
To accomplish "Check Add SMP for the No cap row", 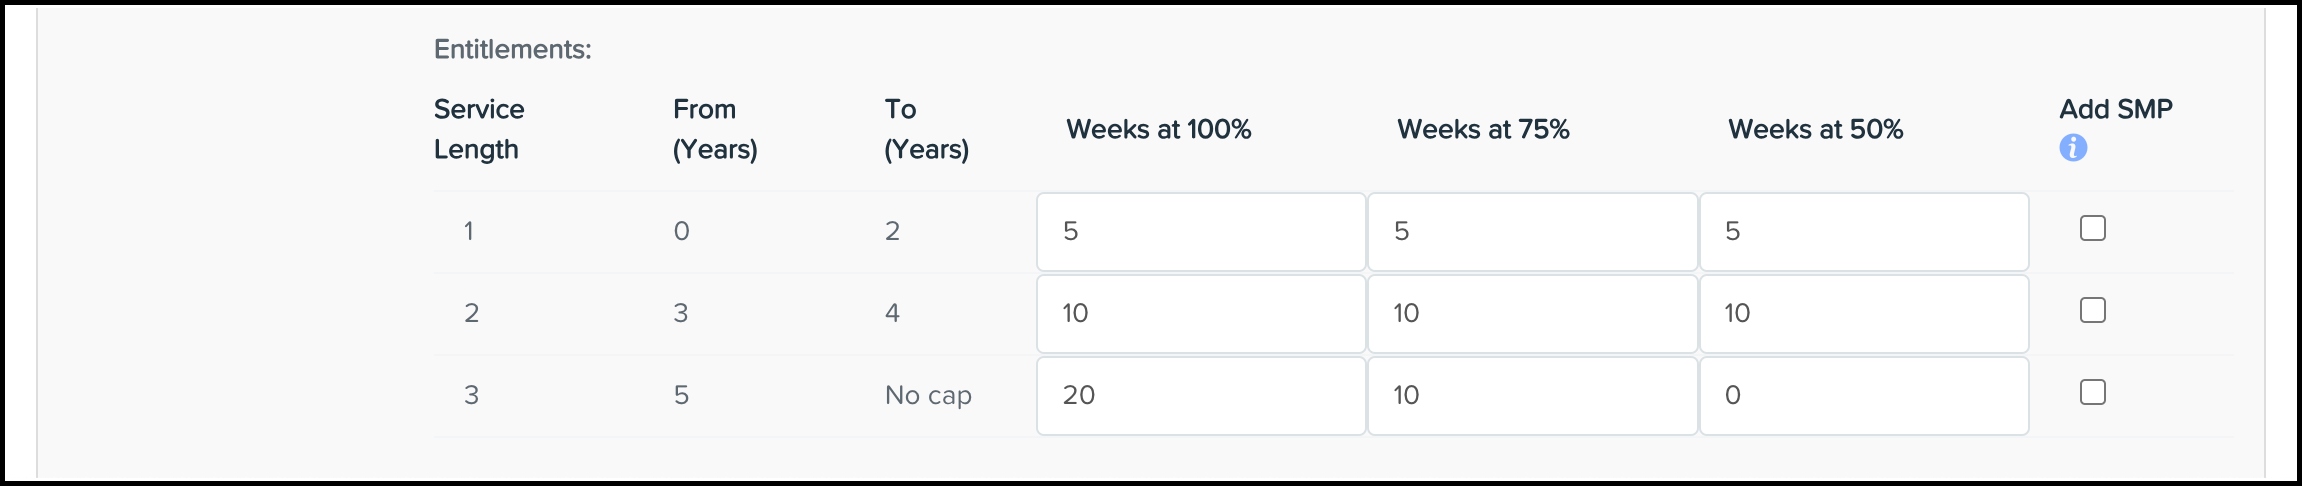I will pos(2092,393).
